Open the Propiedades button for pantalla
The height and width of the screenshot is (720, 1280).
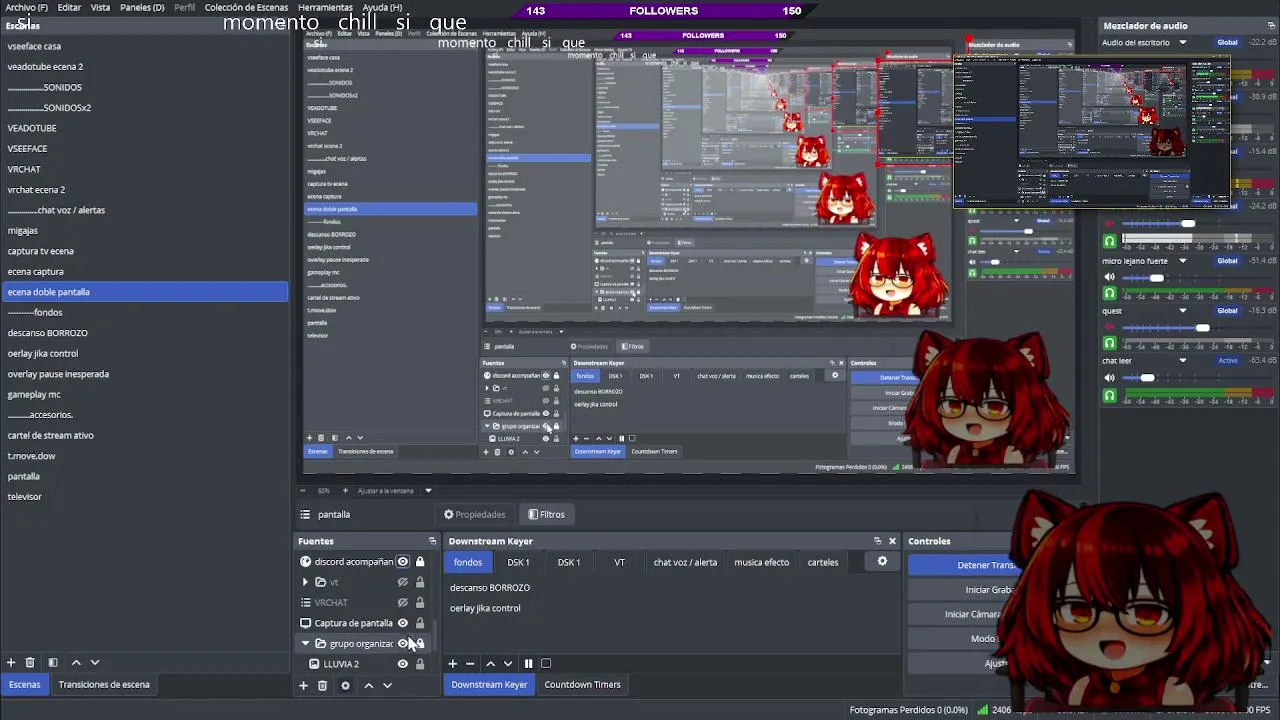click(475, 515)
